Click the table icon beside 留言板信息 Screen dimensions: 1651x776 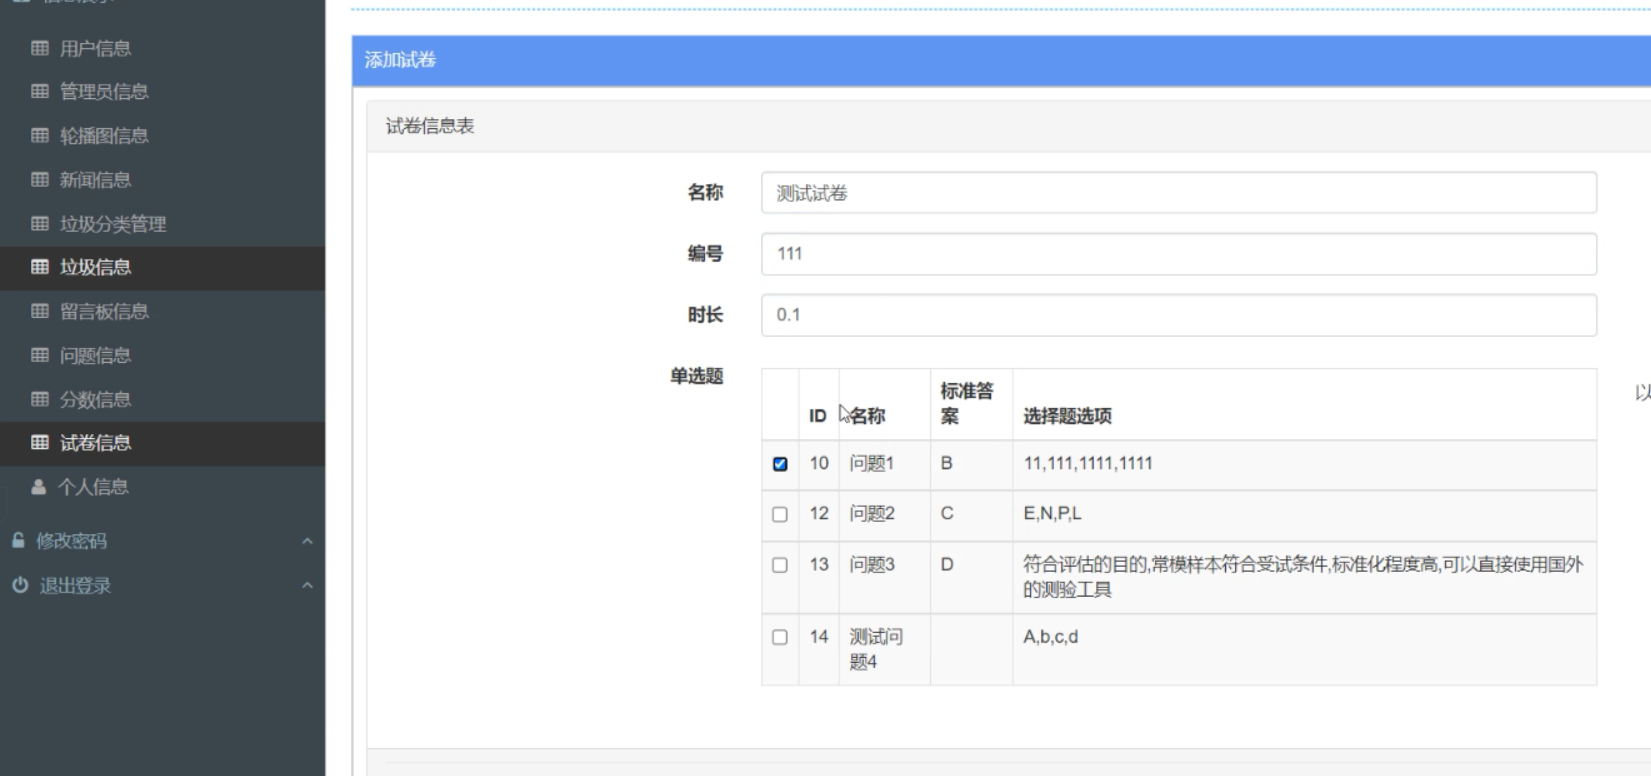(x=40, y=311)
